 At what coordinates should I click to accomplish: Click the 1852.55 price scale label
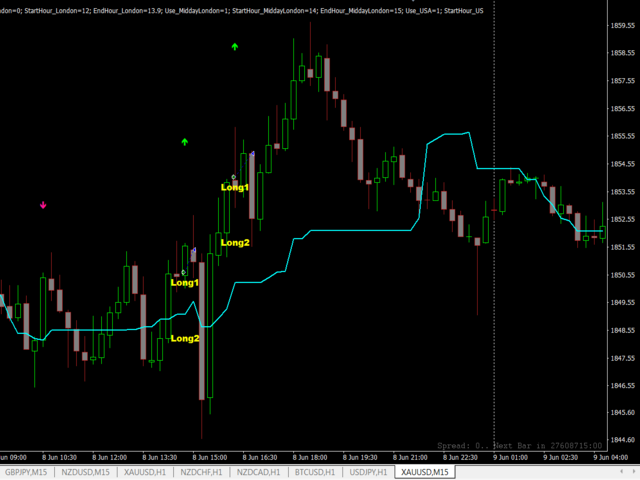click(622, 219)
